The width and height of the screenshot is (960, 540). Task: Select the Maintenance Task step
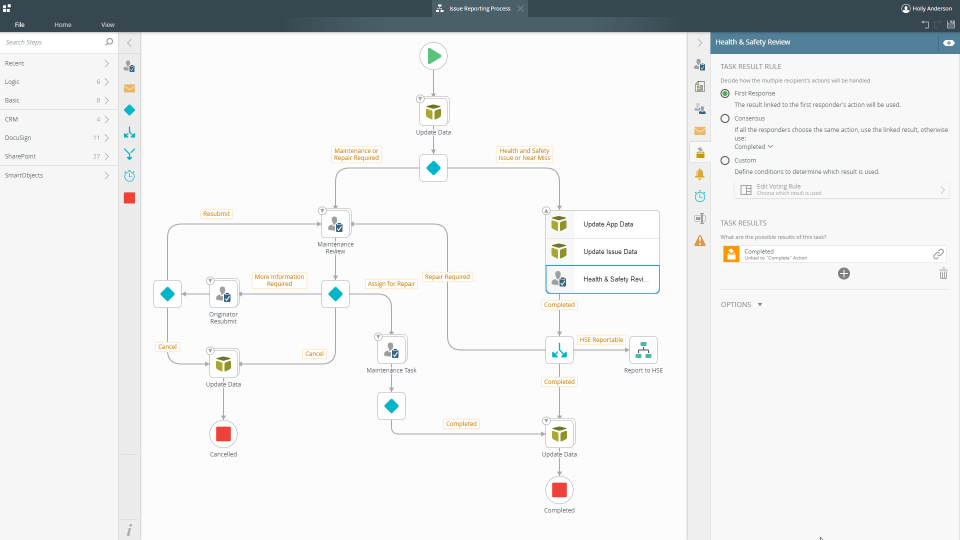[391, 350]
